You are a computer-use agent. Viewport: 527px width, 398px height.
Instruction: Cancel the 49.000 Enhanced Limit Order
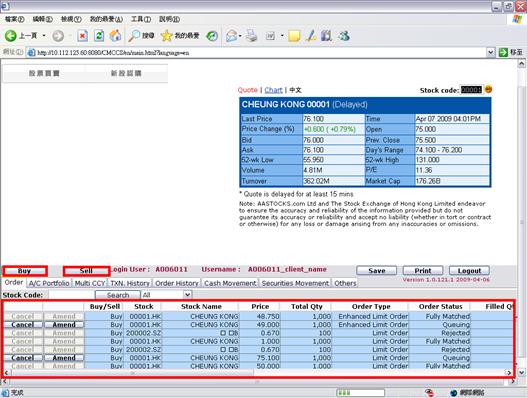[x=23, y=324]
